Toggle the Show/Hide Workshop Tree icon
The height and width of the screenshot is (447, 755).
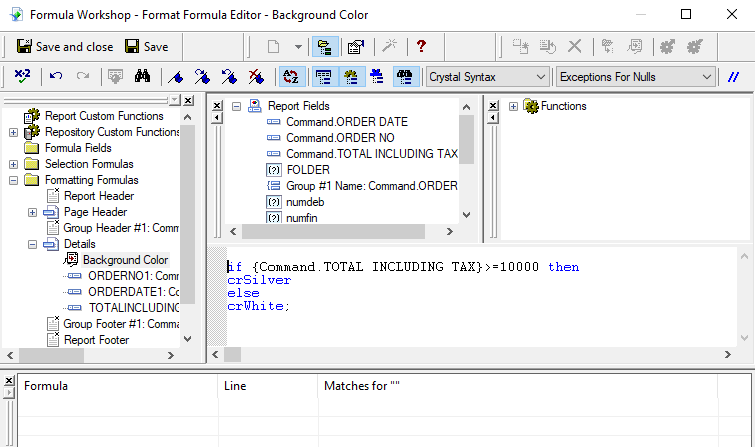tap(325, 47)
